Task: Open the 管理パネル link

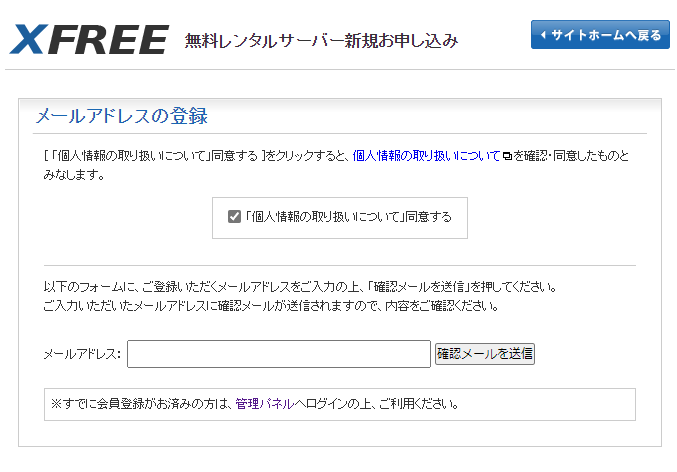Action: [x=265, y=404]
